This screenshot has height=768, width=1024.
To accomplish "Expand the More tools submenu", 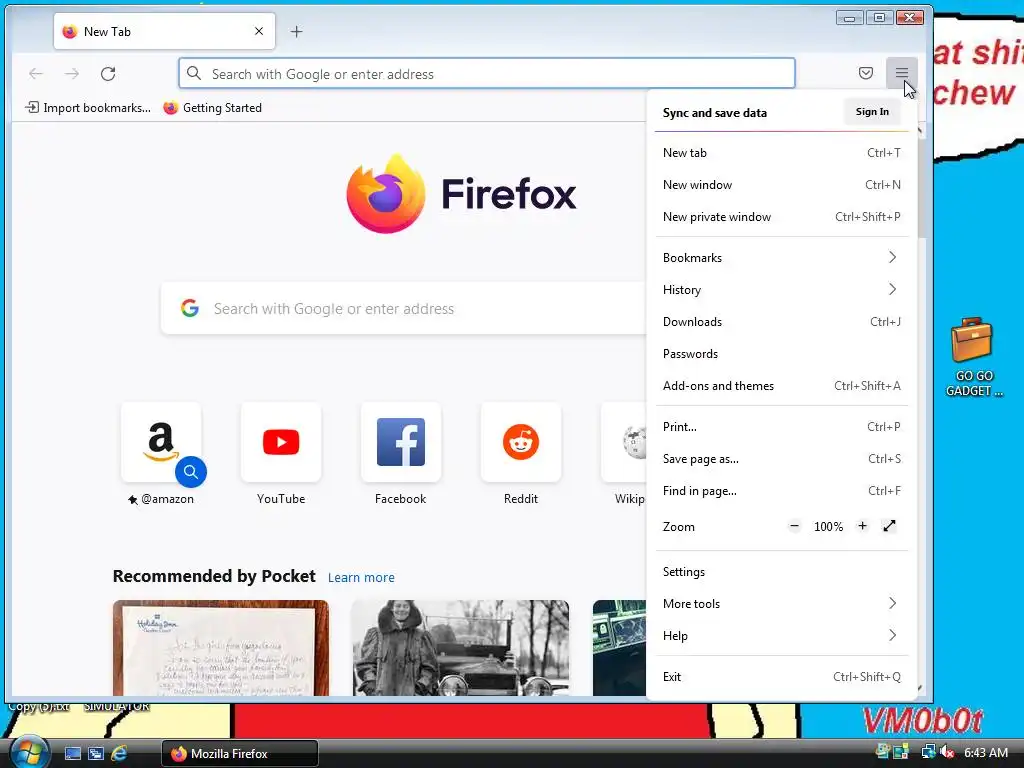I will coord(781,604).
